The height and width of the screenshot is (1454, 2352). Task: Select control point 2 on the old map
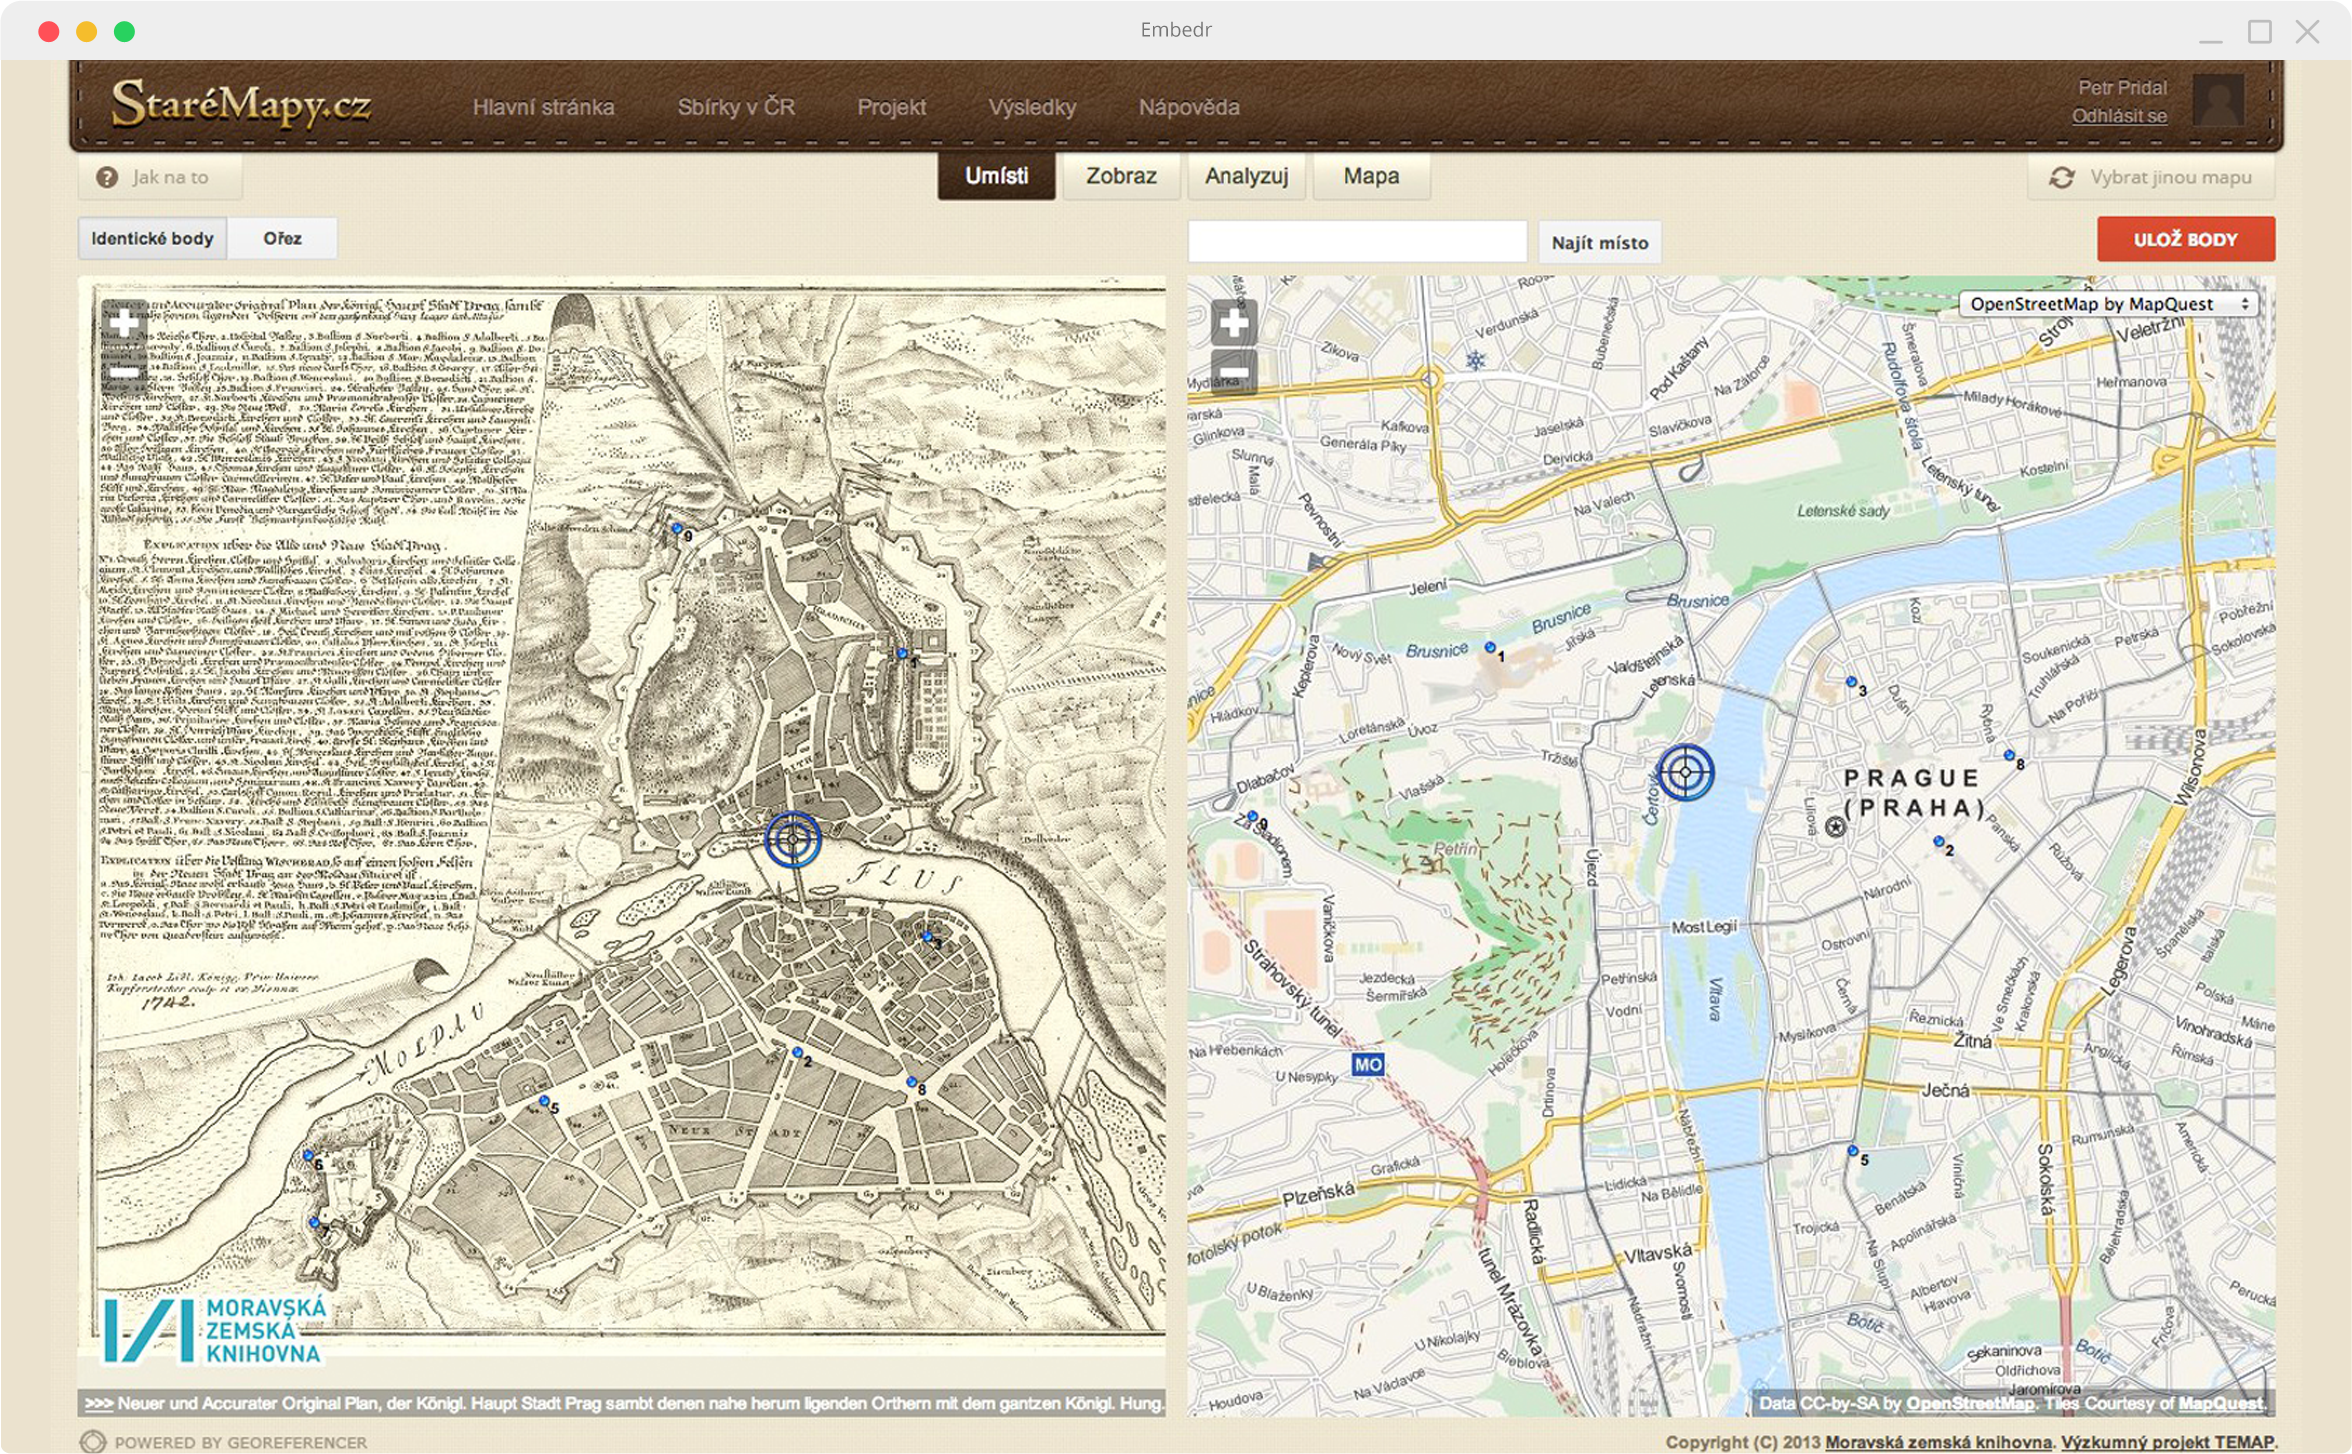click(797, 1053)
